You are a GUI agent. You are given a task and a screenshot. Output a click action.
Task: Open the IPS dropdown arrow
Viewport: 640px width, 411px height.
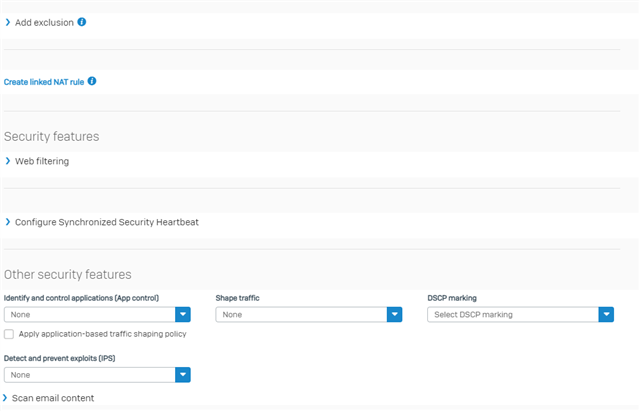coord(183,375)
